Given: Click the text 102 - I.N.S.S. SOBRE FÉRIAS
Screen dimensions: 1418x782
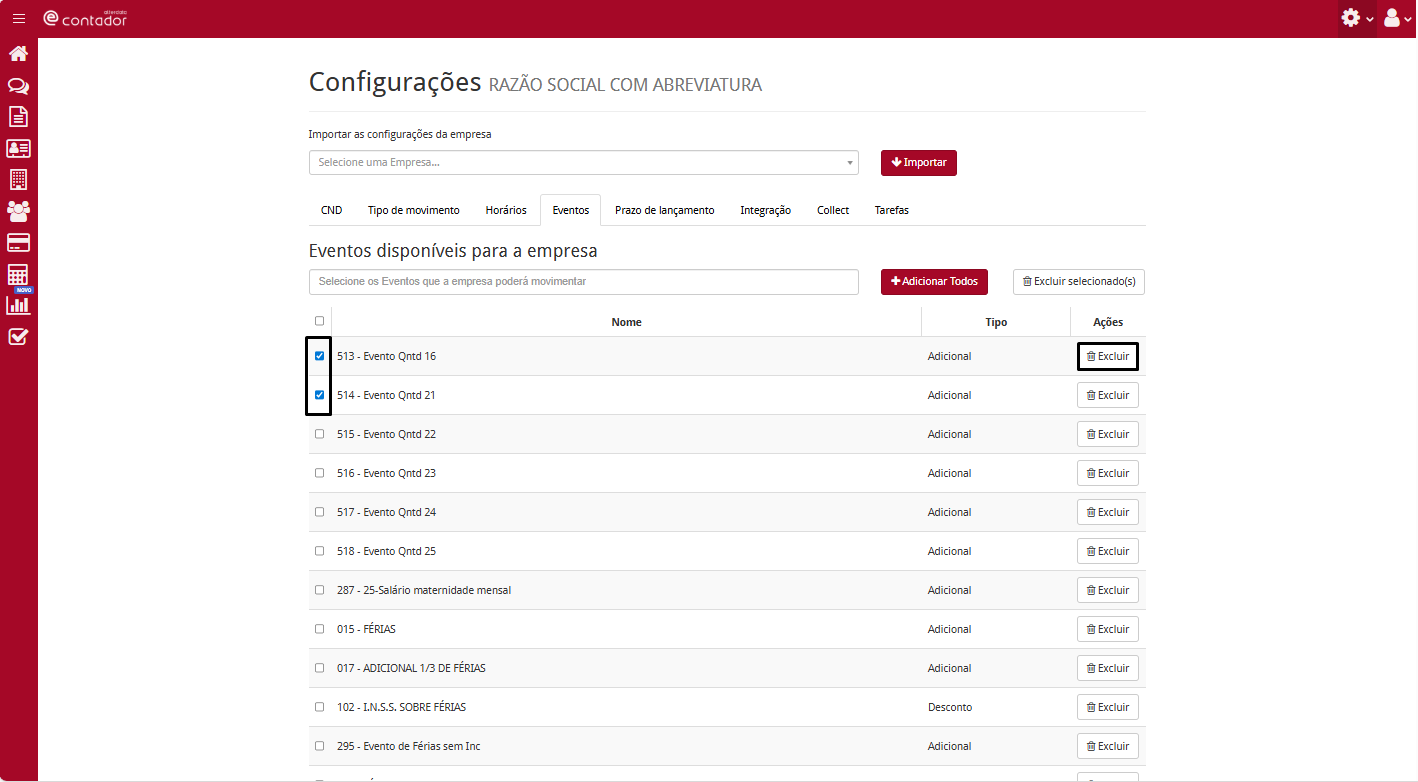Looking at the screenshot, I should (x=401, y=707).
